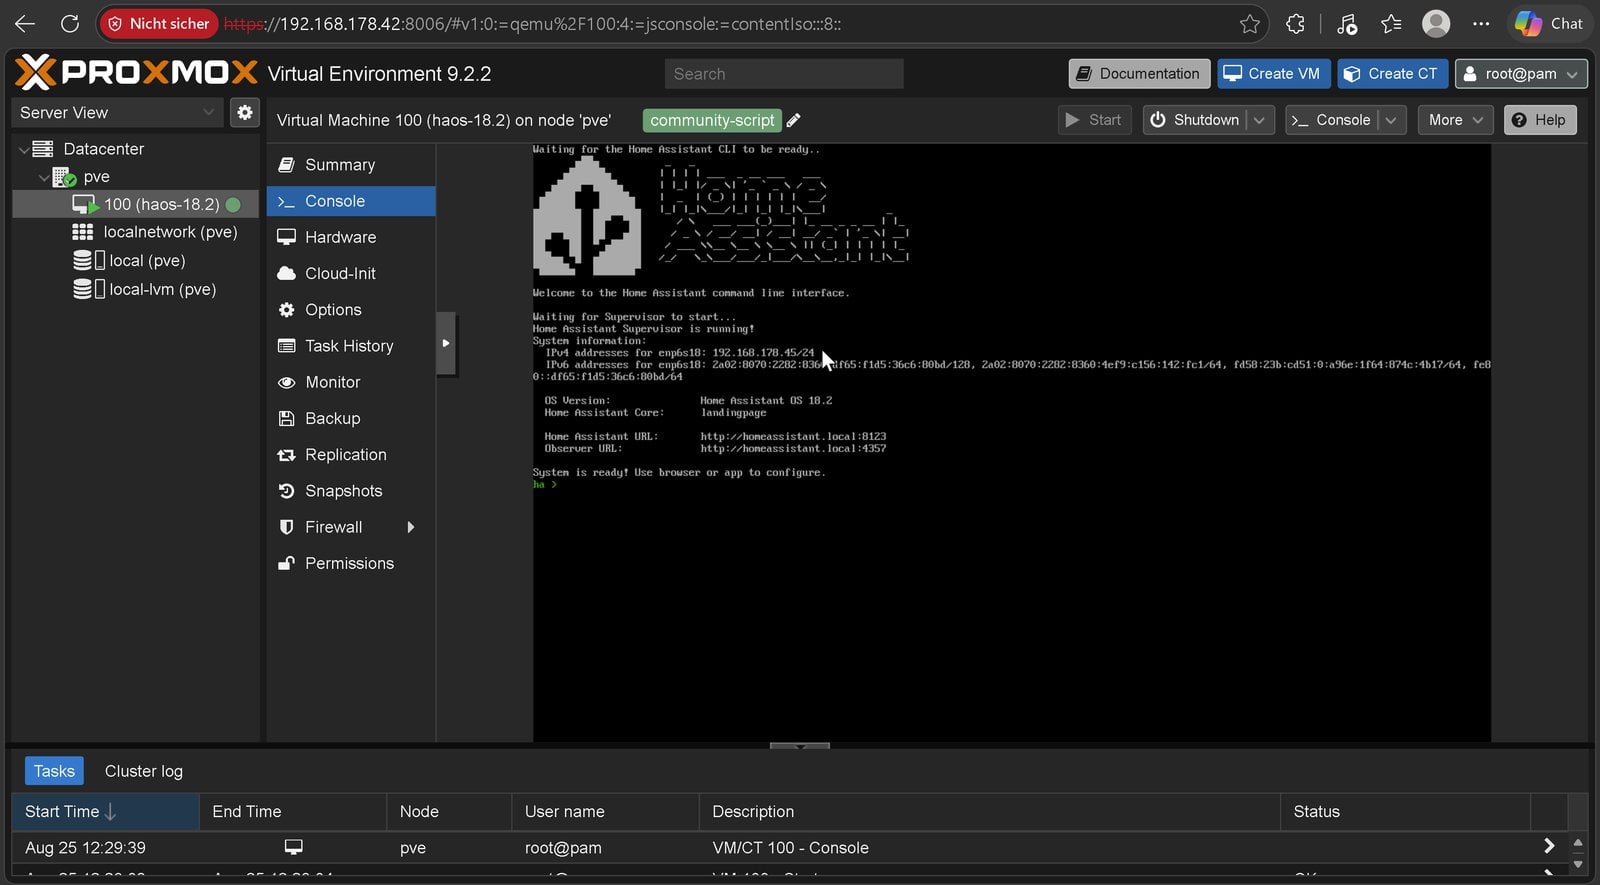
Task: Expand the noVNC control panel handle
Action: [446, 343]
